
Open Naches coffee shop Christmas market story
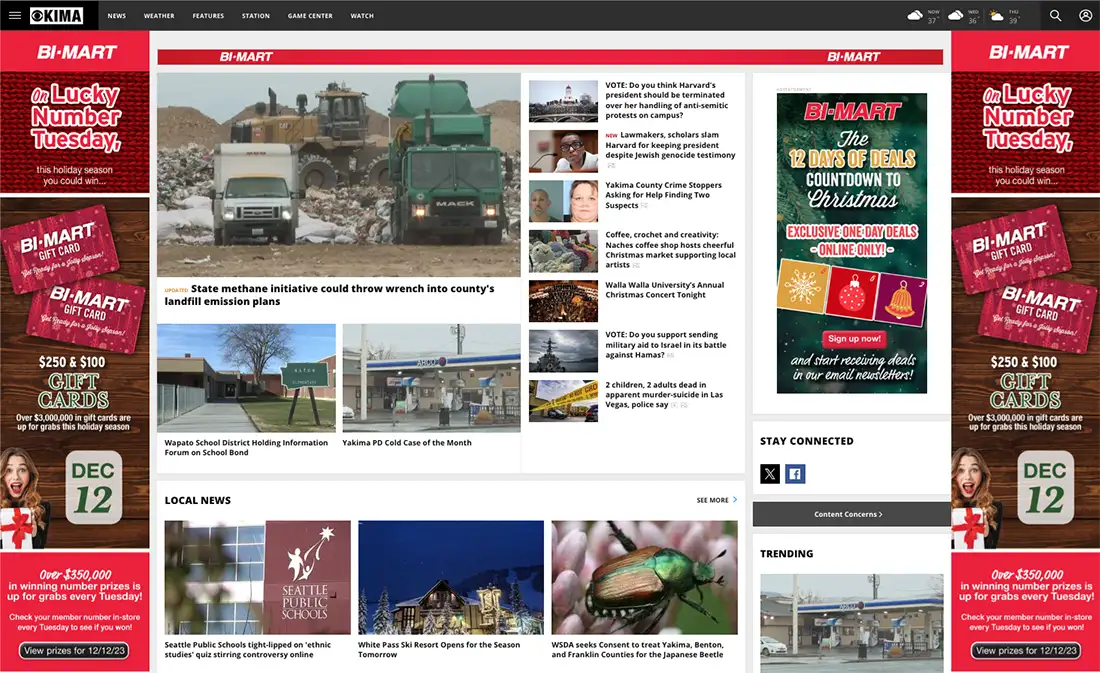tap(671, 250)
